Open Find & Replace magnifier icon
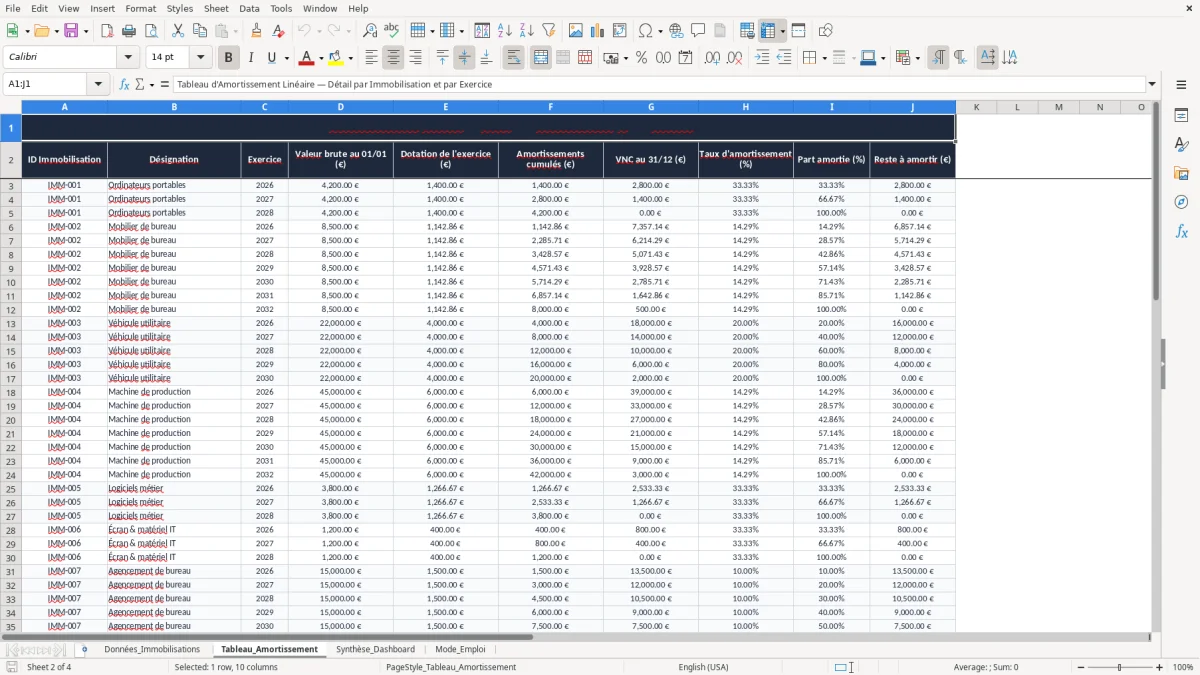 tap(370, 31)
